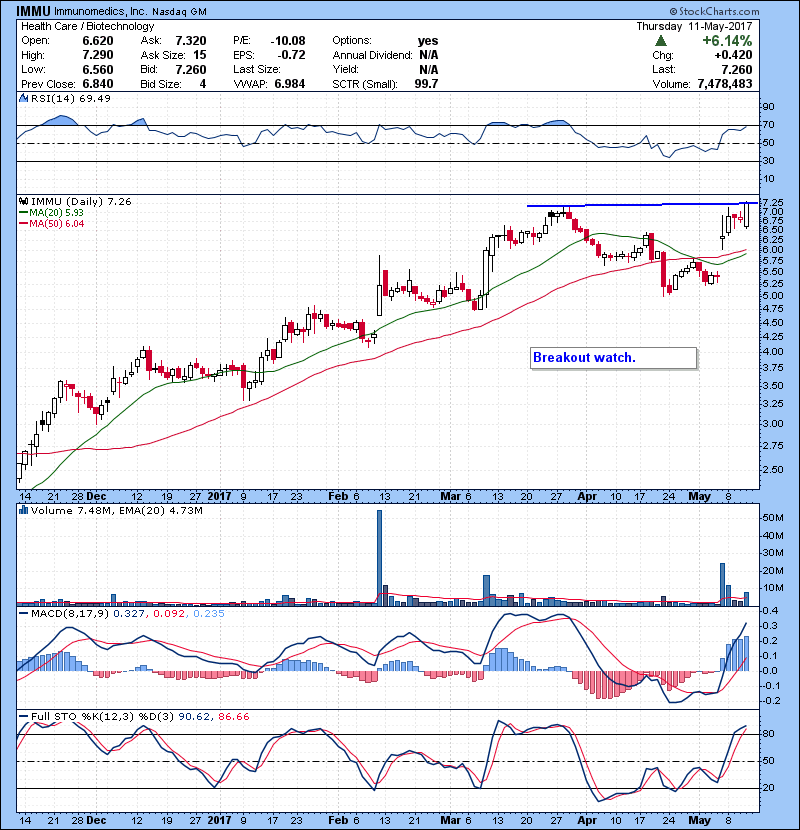The image size is (800, 830).
Task: Click the Apr label on the price chart date axis
Action: pos(587,497)
